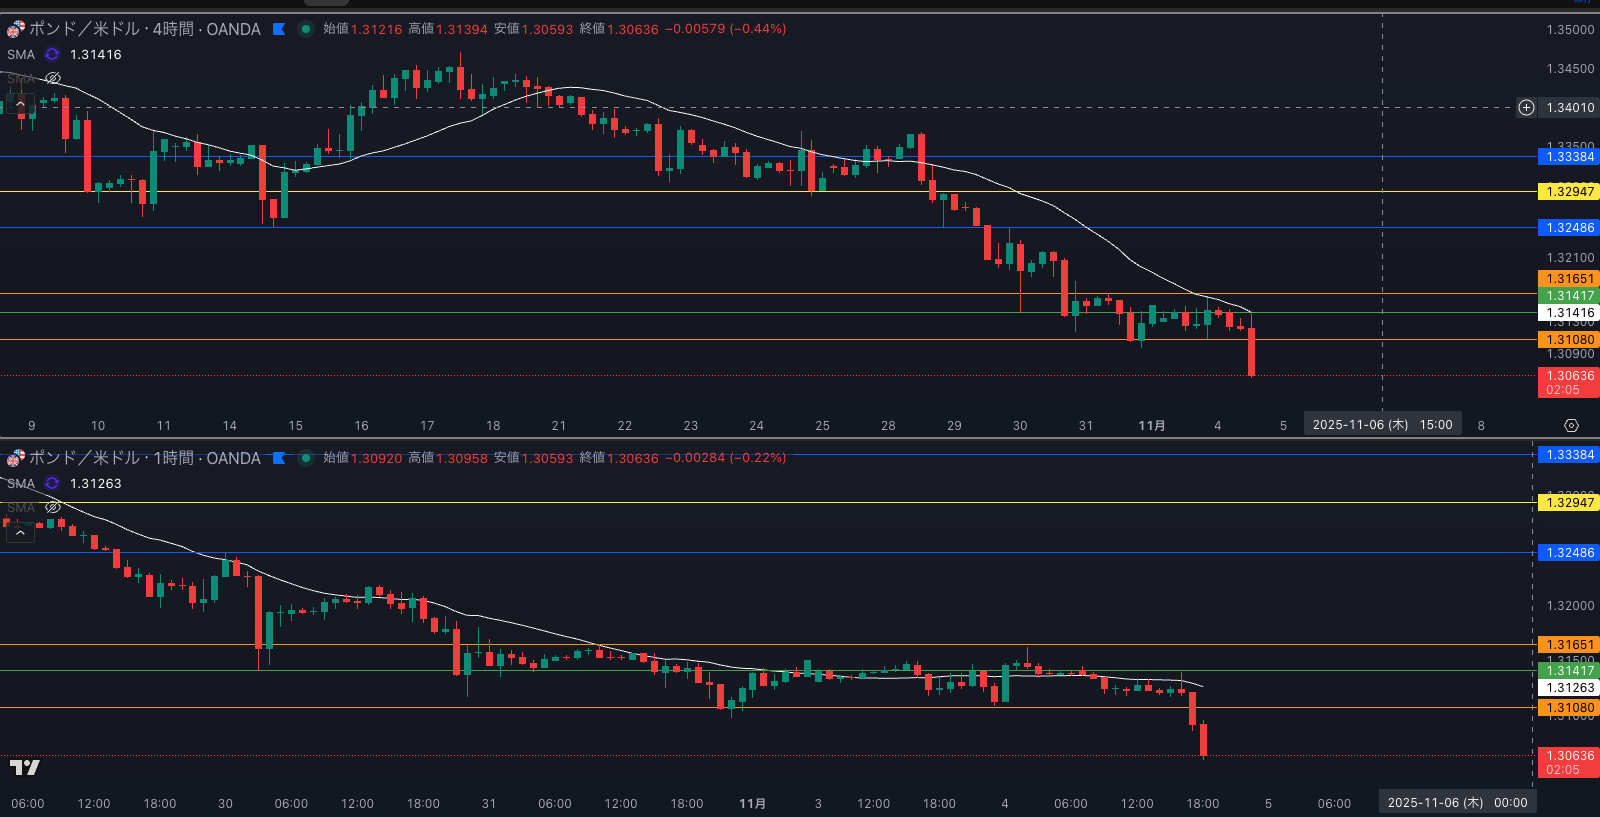Click the orange 1.31080 label on lower chart
This screenshot has height=817, width=1600.
(1568, 708)
